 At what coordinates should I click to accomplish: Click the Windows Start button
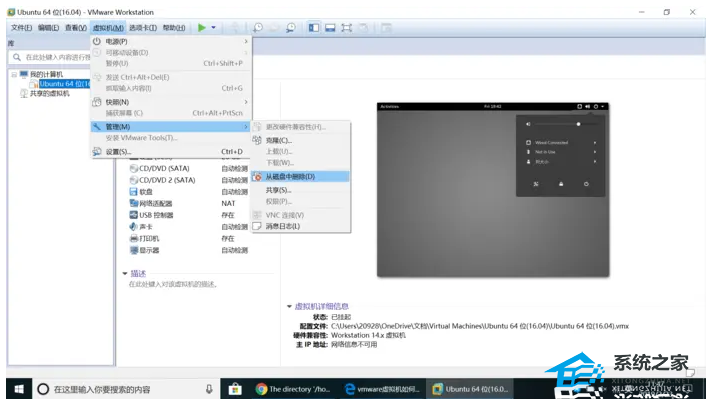point(19,389)
